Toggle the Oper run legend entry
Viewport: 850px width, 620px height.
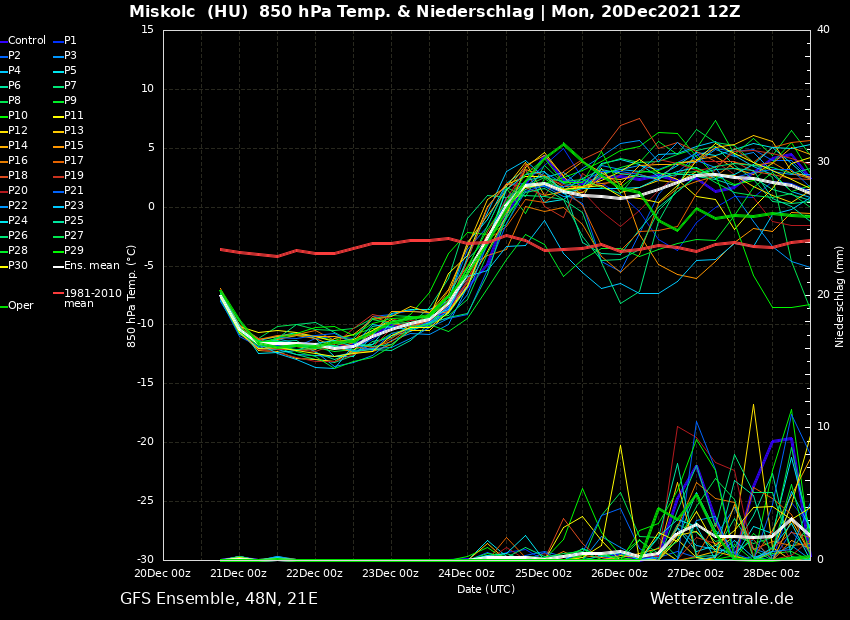coord(21,306)
